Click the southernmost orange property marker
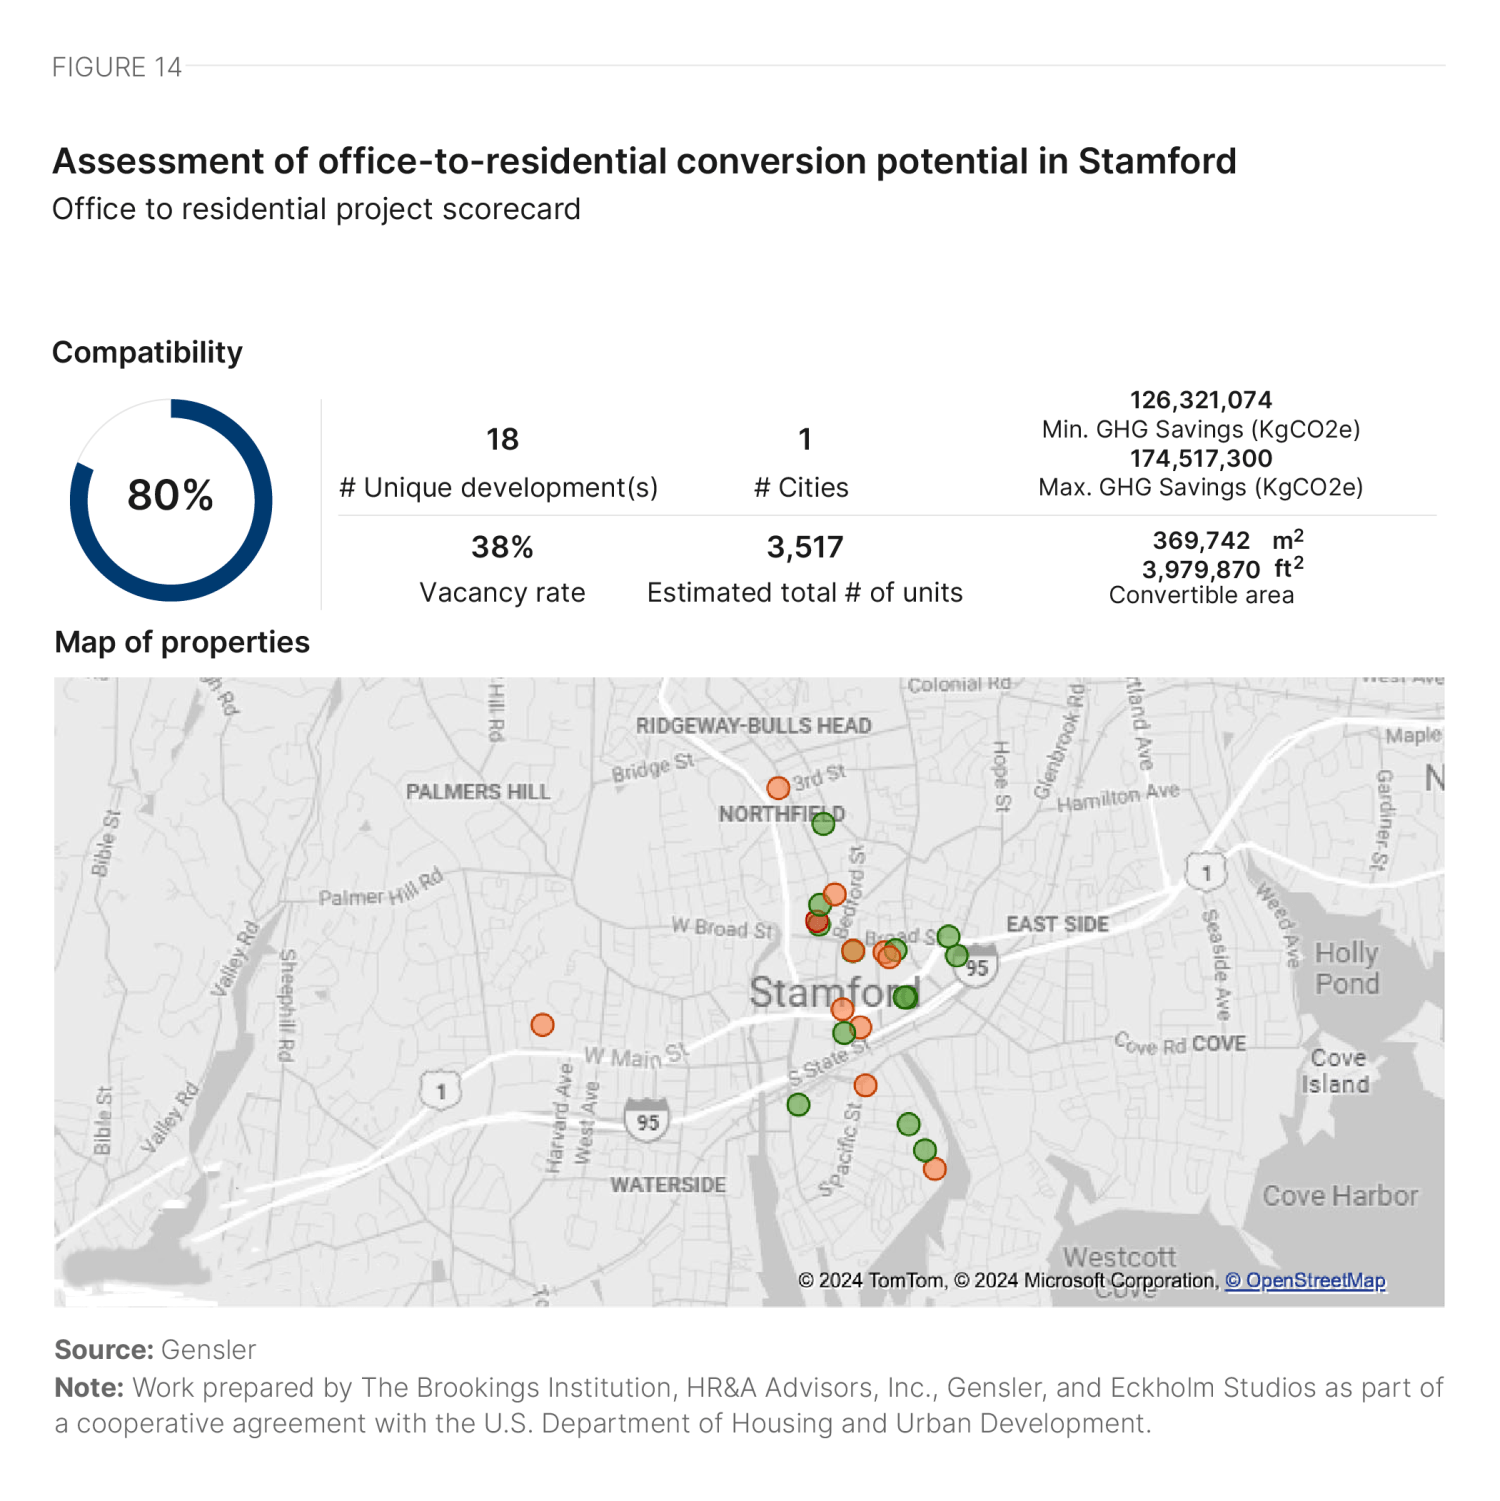This screenshot has width=1500, height=1501. click(x=934, y=1169)
